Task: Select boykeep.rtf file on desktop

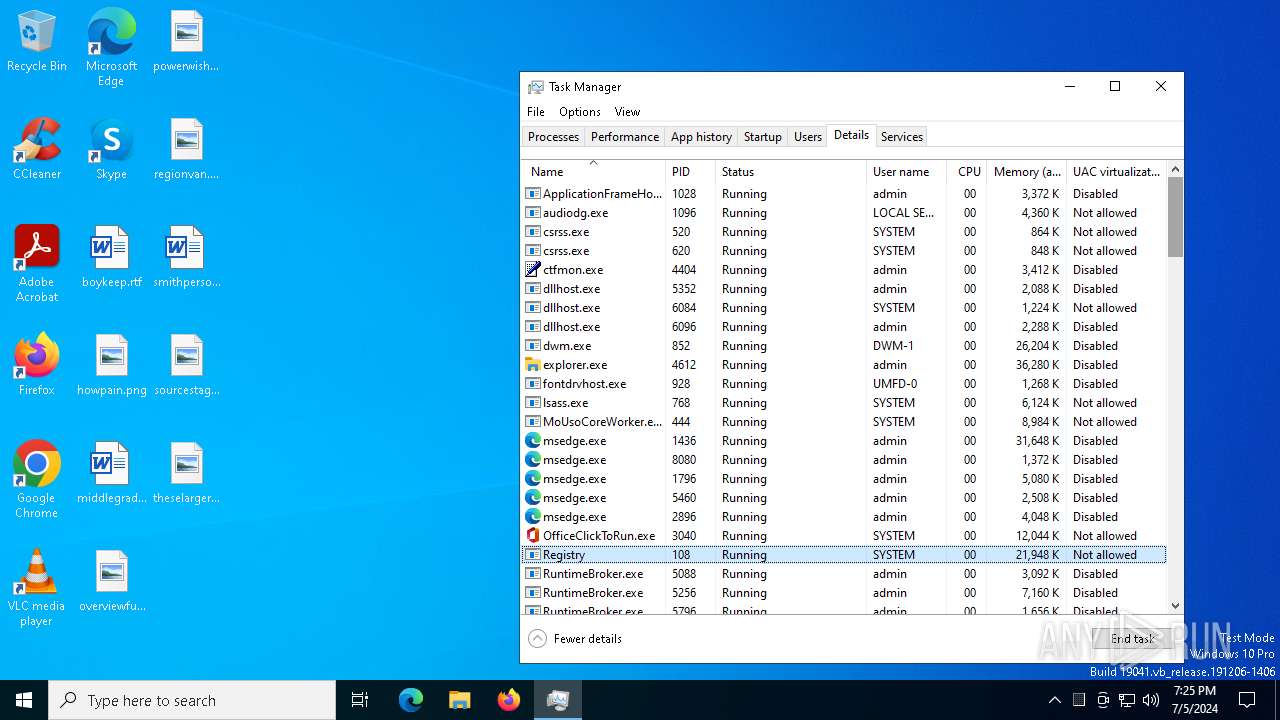Action: pos(111,257)
